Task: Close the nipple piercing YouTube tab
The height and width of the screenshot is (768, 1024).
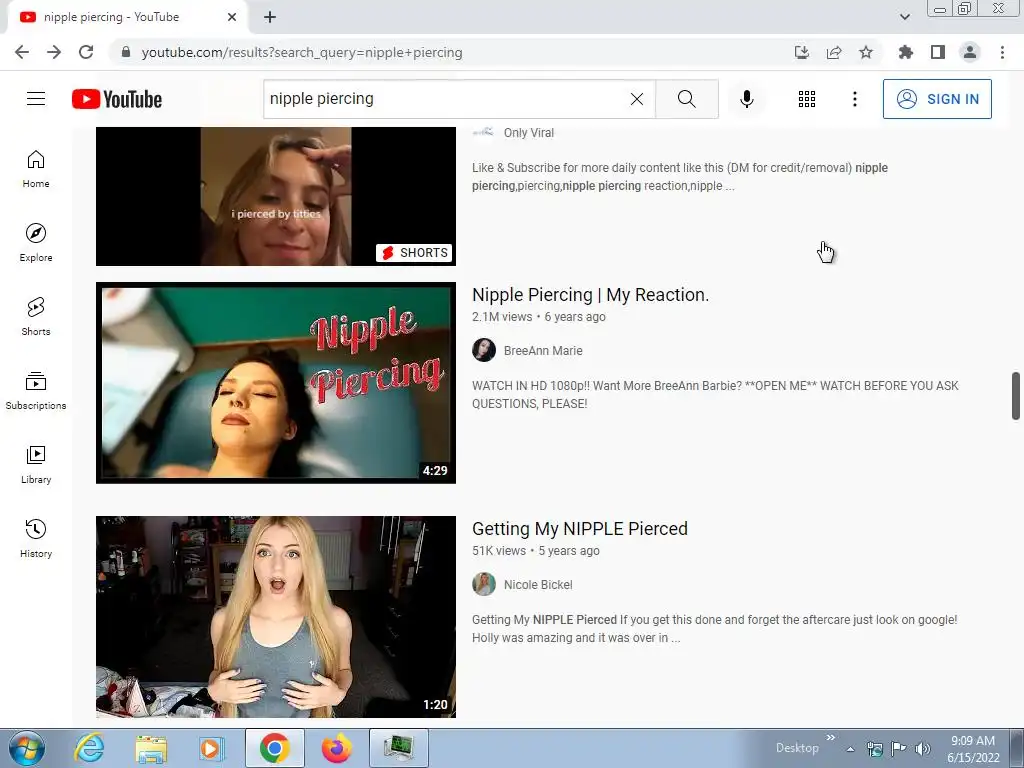Action: click(x=232, y=17)
